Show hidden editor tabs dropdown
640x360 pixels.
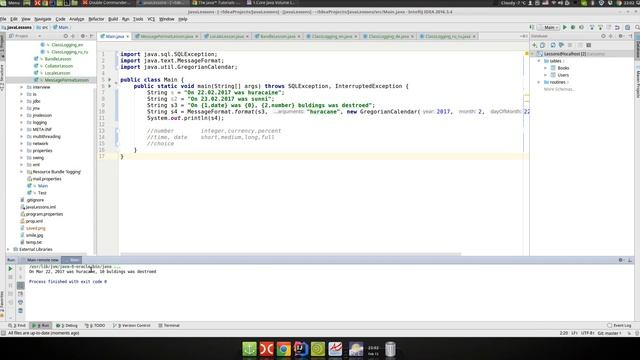(x=524, y=36)
